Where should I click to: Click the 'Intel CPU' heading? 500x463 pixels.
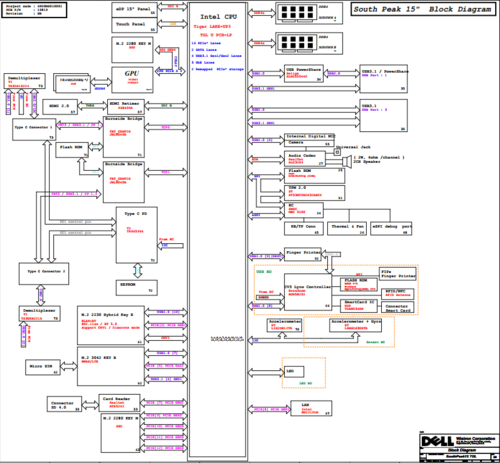(218, 17)
